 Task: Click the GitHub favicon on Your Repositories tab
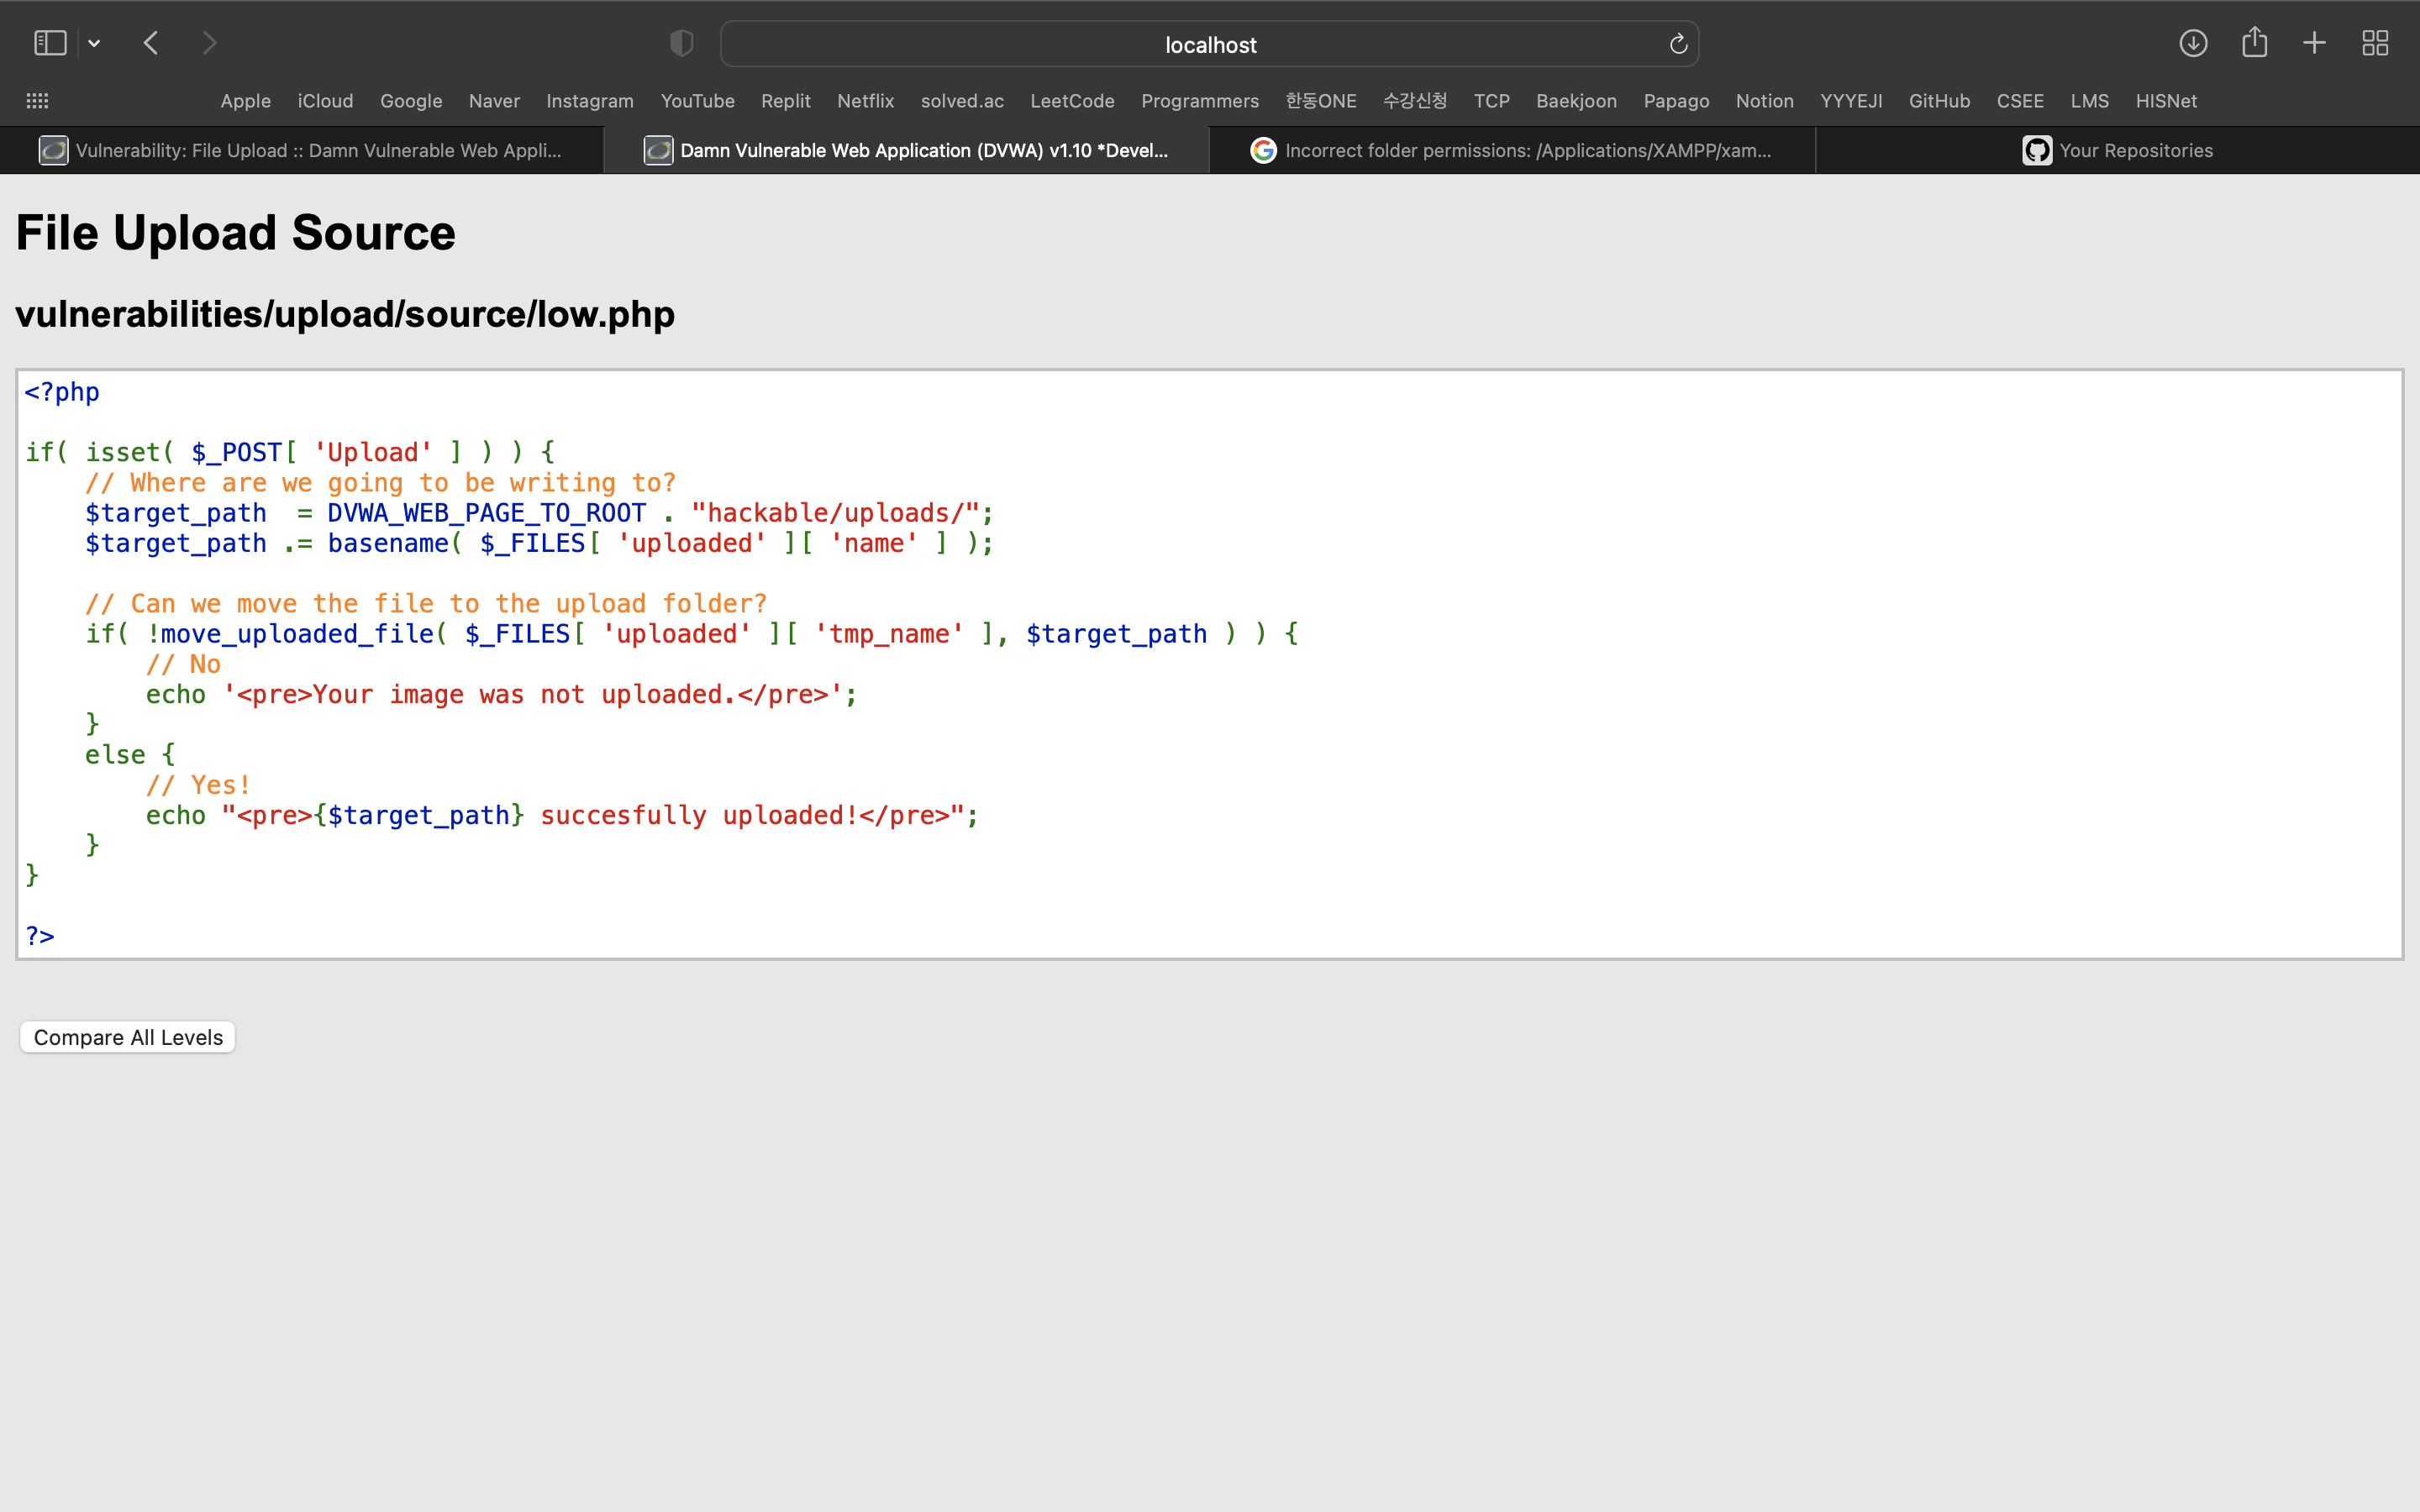point(2037,150)
